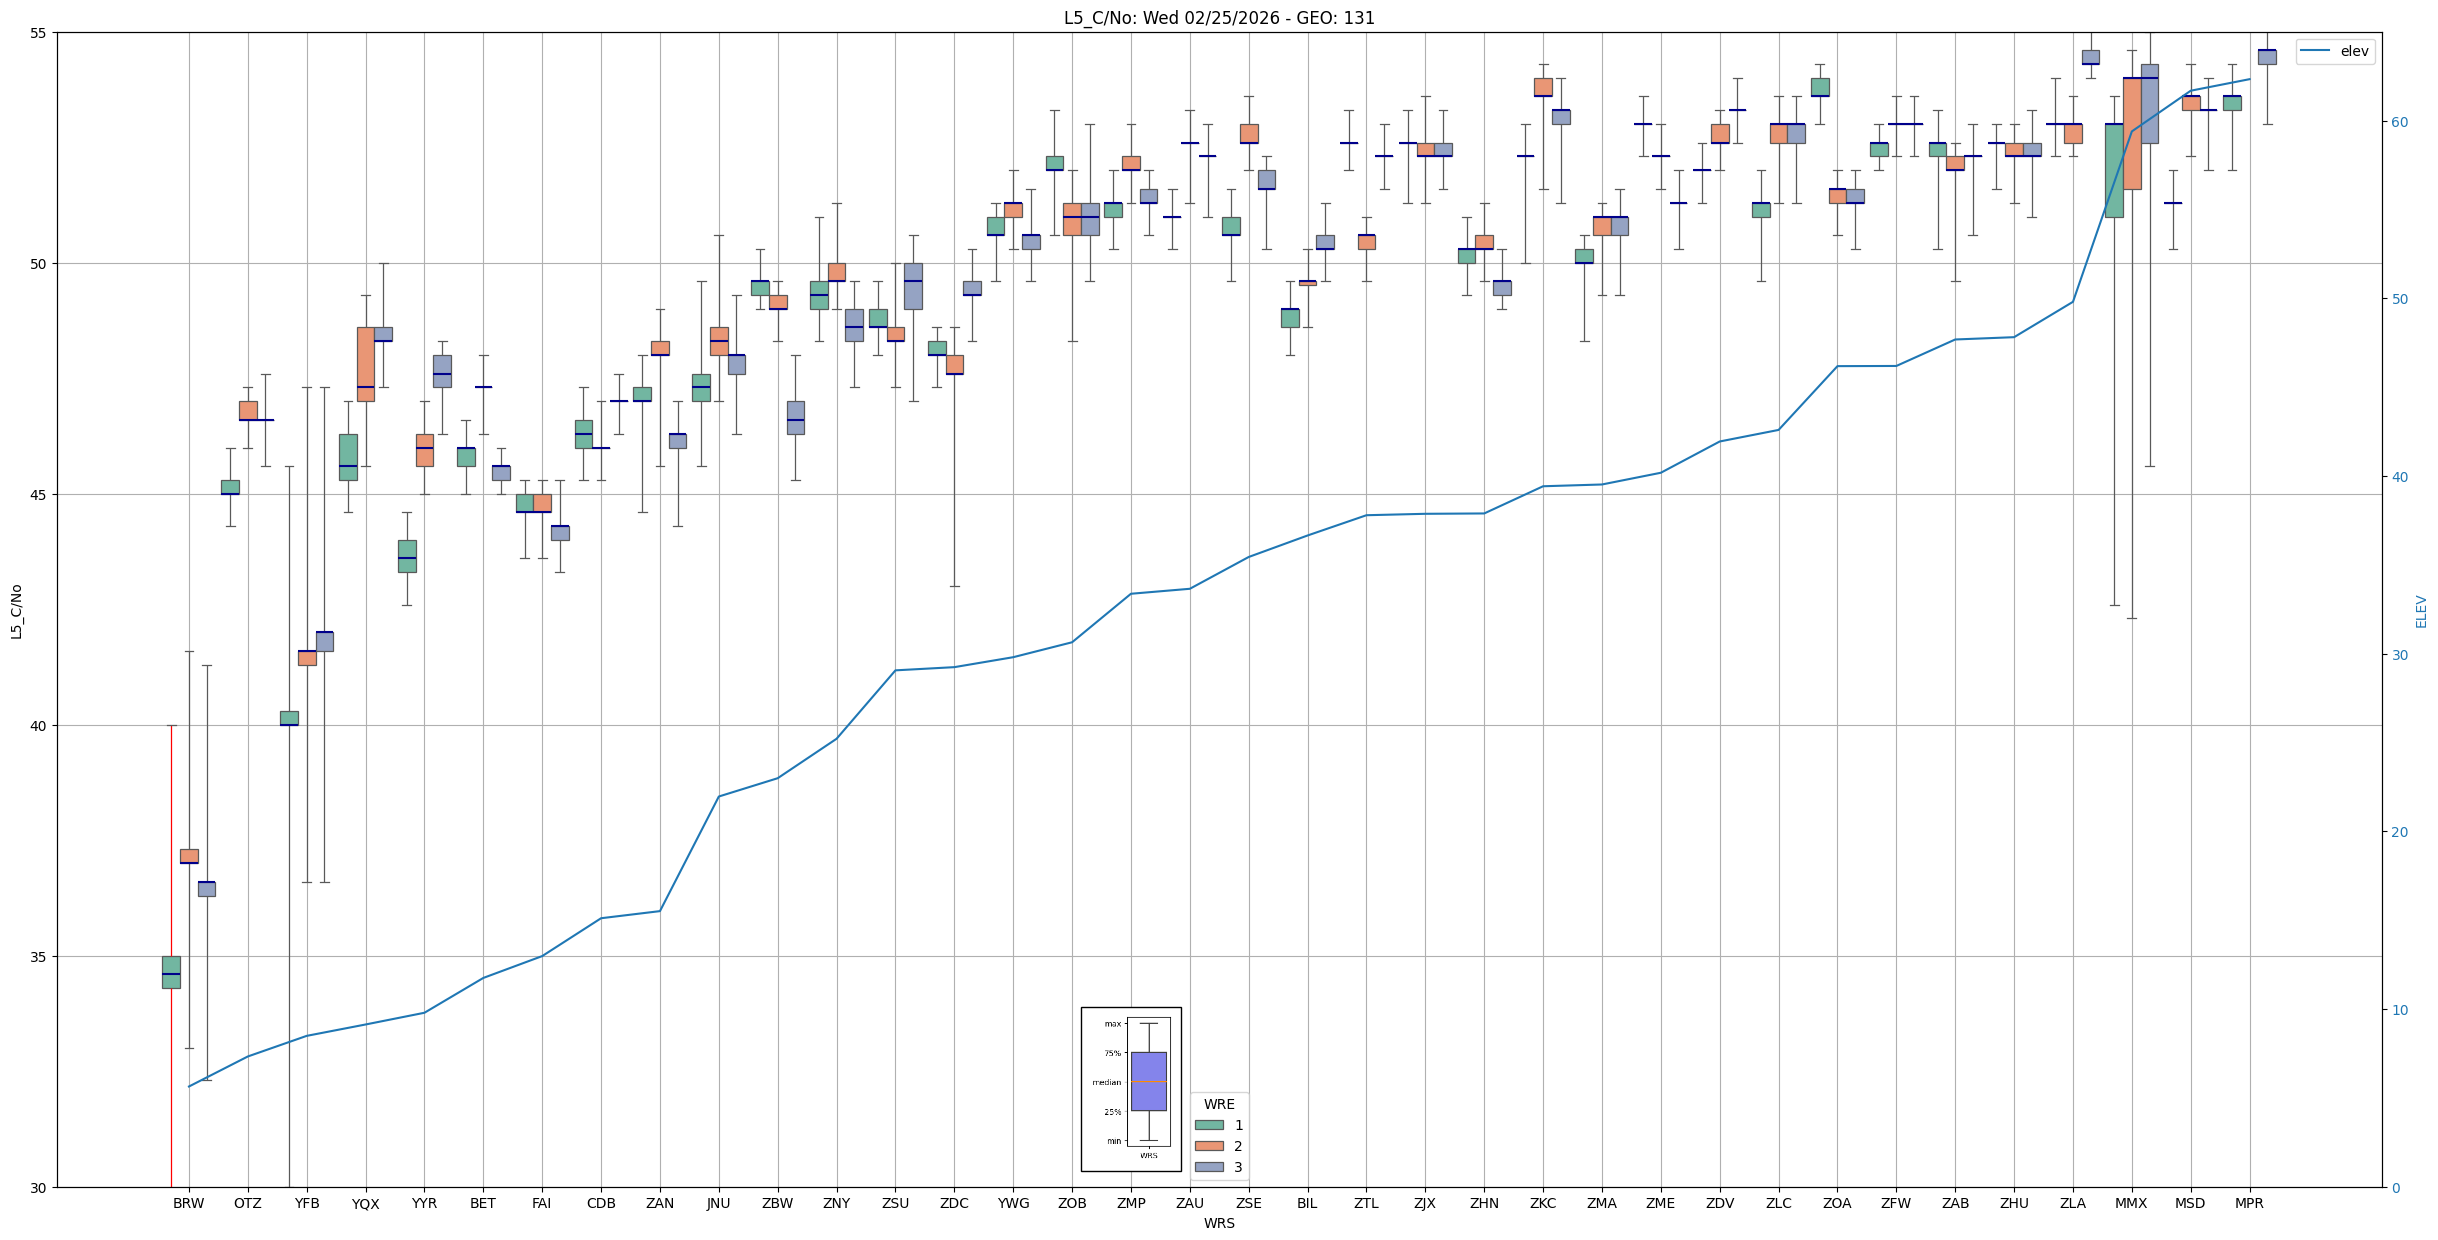Click the orange WRE 2 legend swatch
Image resolution: width=2438 pixels, height=1240 pixels.
[x=1208, y=1146]
